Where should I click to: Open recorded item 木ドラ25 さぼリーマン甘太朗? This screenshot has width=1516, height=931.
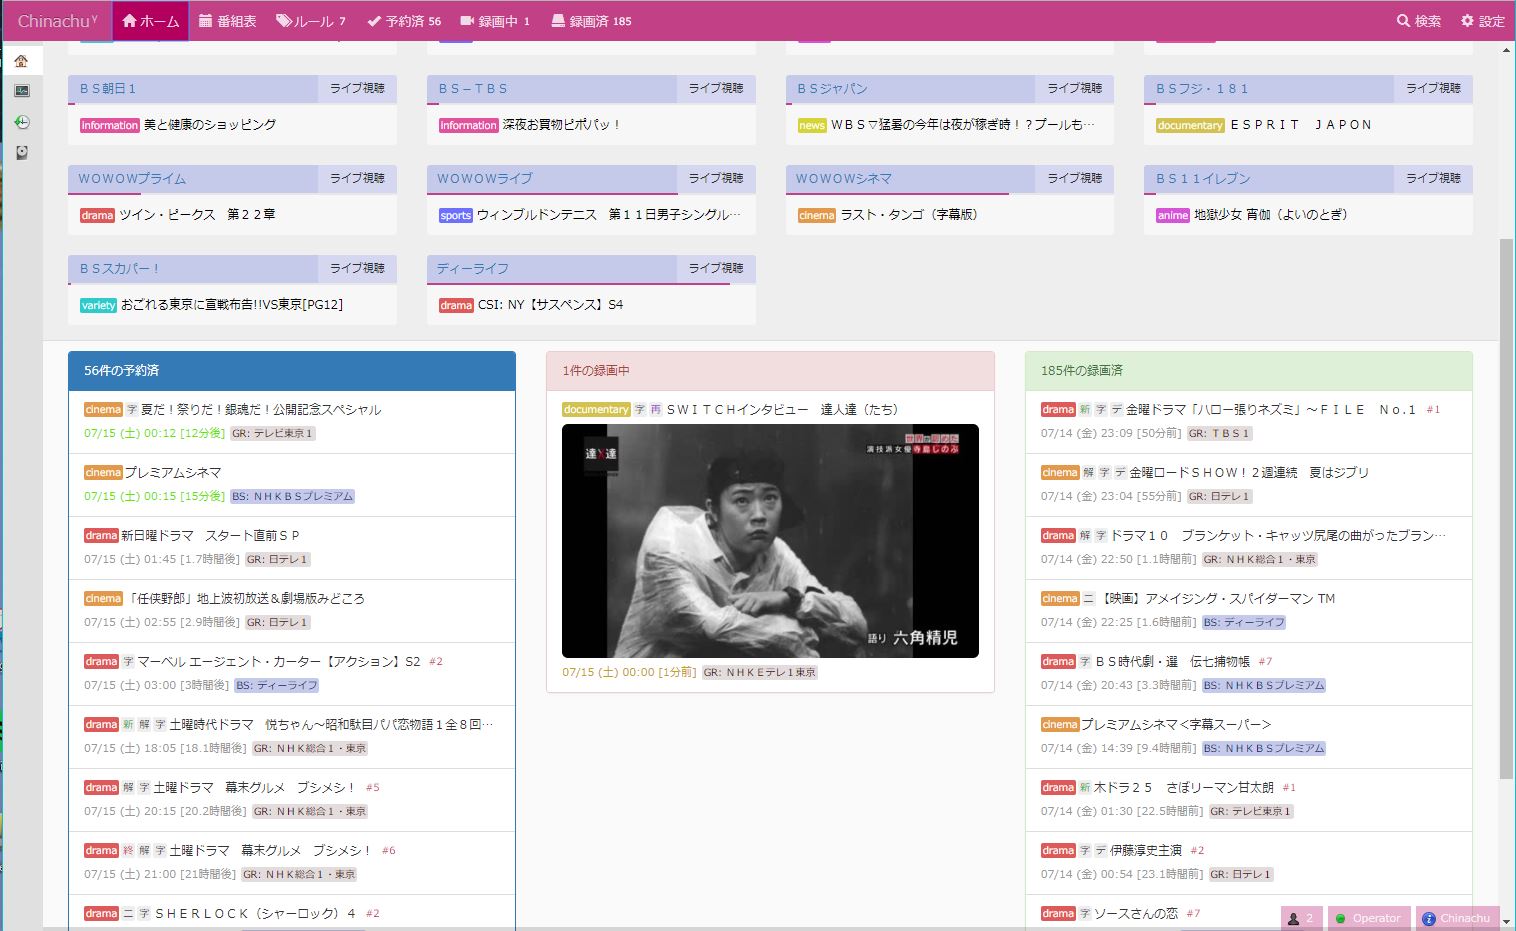pos(1249,799)
